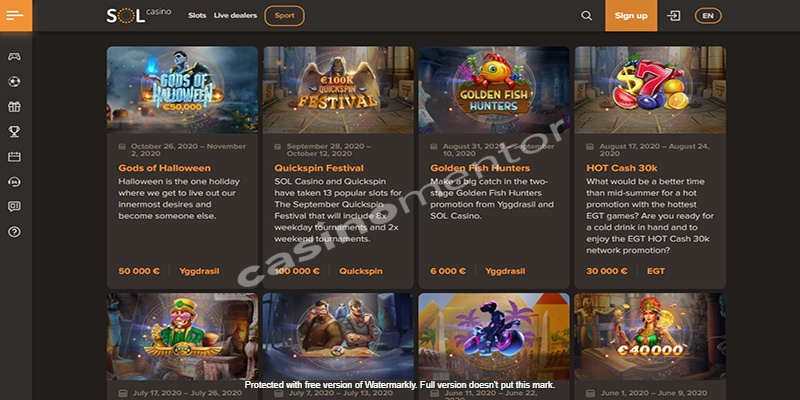Image resolution: width=800 pixels, height=400 pixels.
Task: Click the green leprechaun monkey banner image
Action: pos(182,336)
